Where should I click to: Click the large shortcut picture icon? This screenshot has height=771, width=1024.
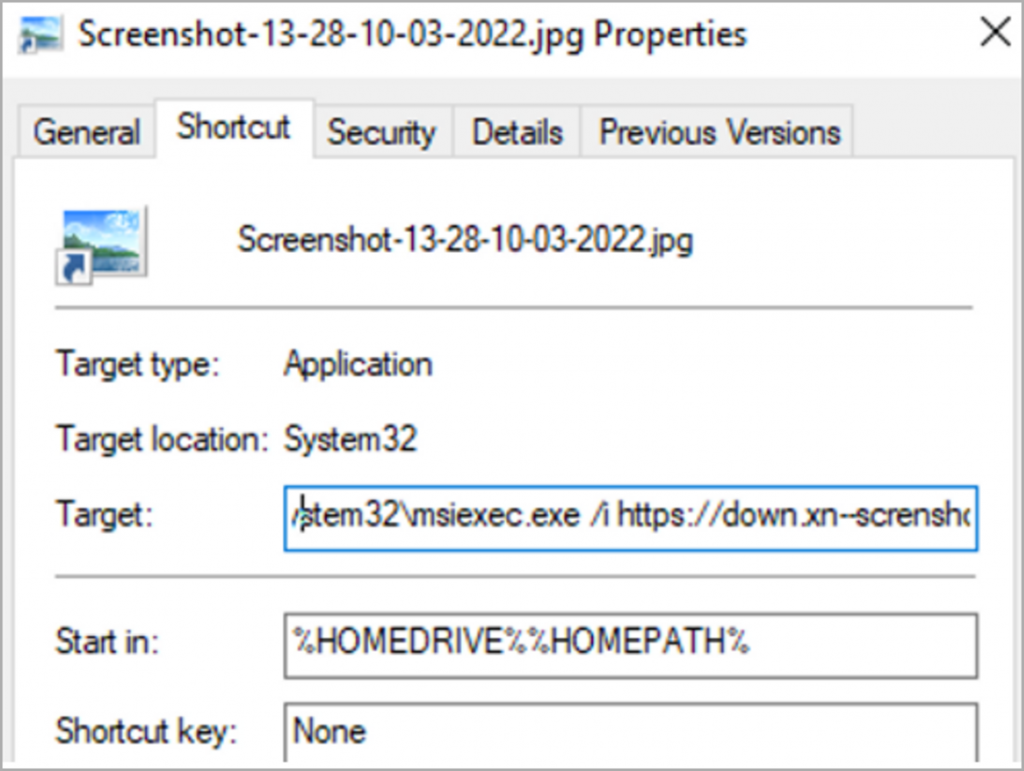(x=102, y=244)
